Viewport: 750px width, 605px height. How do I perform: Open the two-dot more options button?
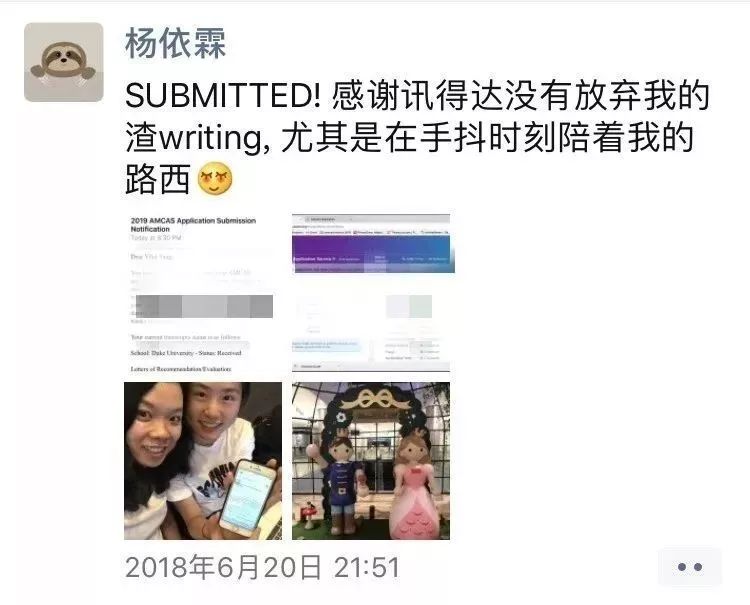690,567
